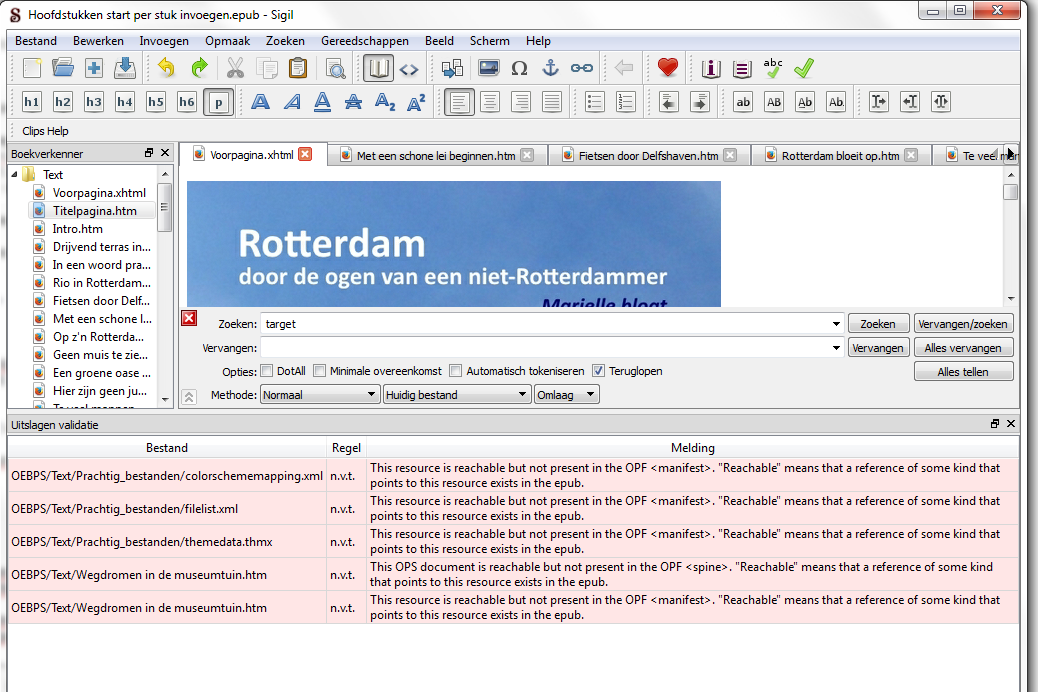Redo with the green arrow
1038x692 pixels.
[x=199, y=68]
